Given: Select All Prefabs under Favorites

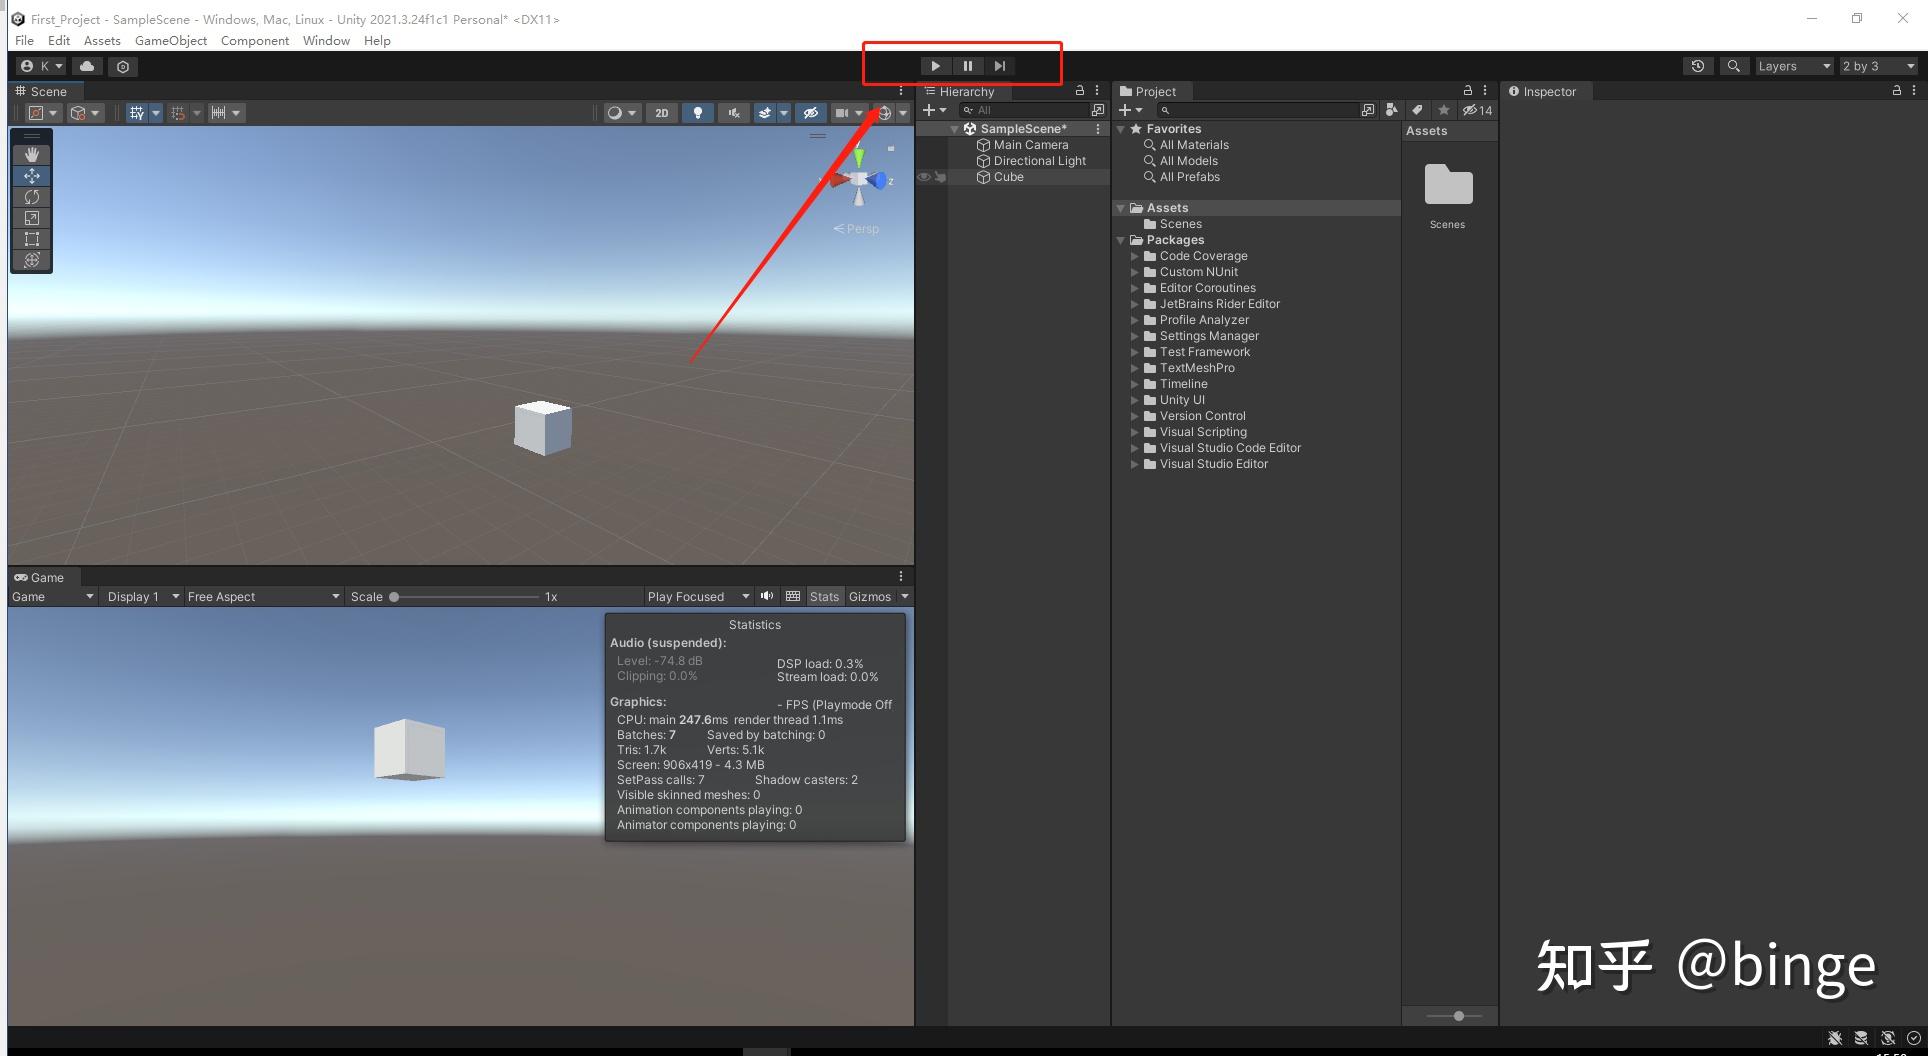Looking at the screenshot, I should (x=1189, y=177).
